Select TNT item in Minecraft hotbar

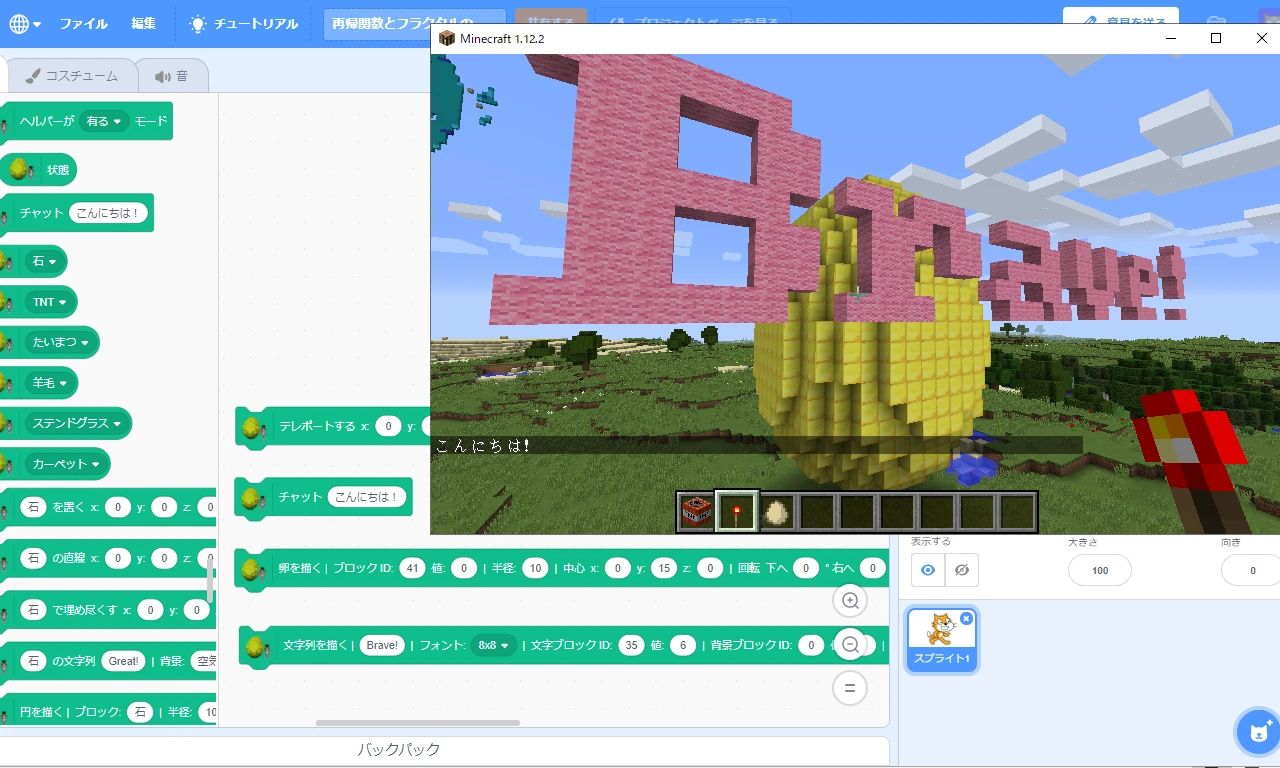pos(696,512)
